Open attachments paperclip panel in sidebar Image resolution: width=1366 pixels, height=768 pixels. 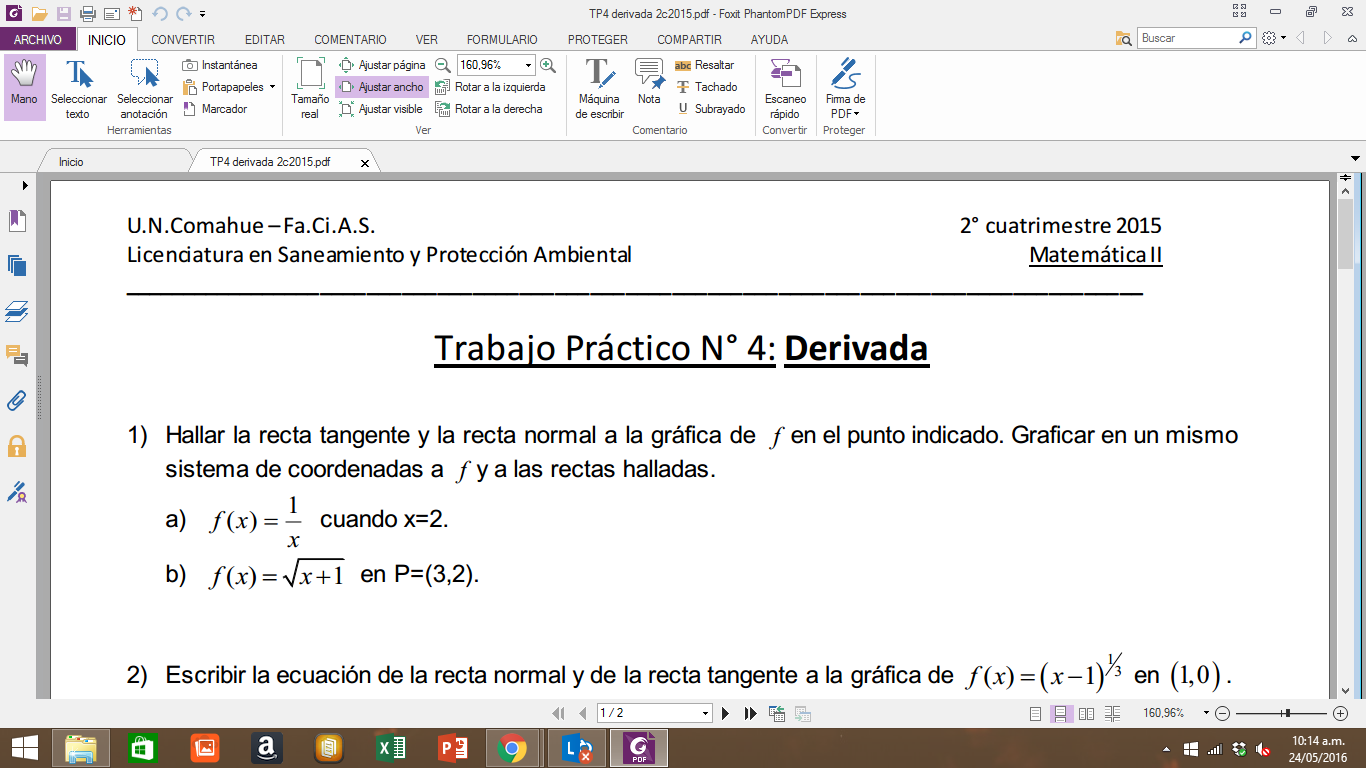click(x=17, y=401)
